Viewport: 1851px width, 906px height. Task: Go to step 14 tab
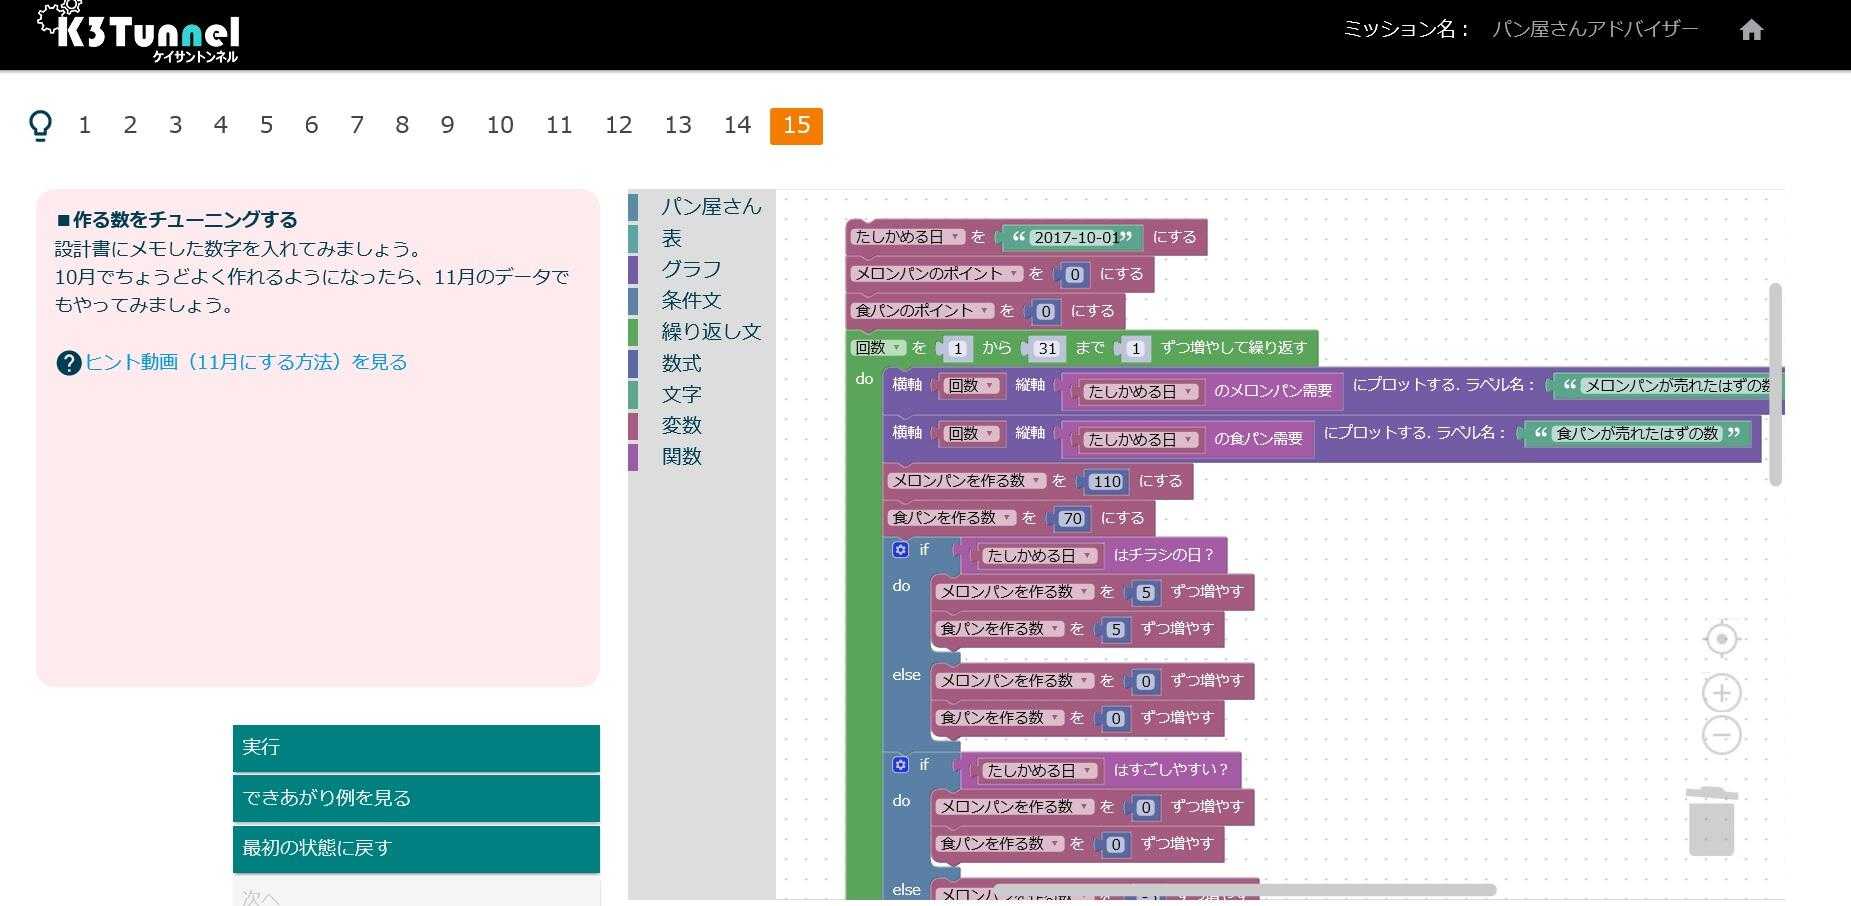(x=737, y=126)
